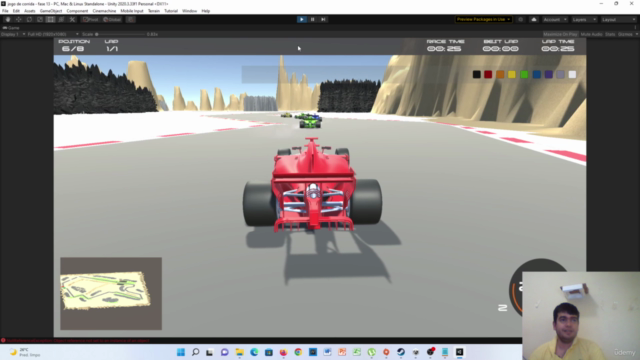Open the Cinemachine menu
640x360 pixels.
point(104,11)
